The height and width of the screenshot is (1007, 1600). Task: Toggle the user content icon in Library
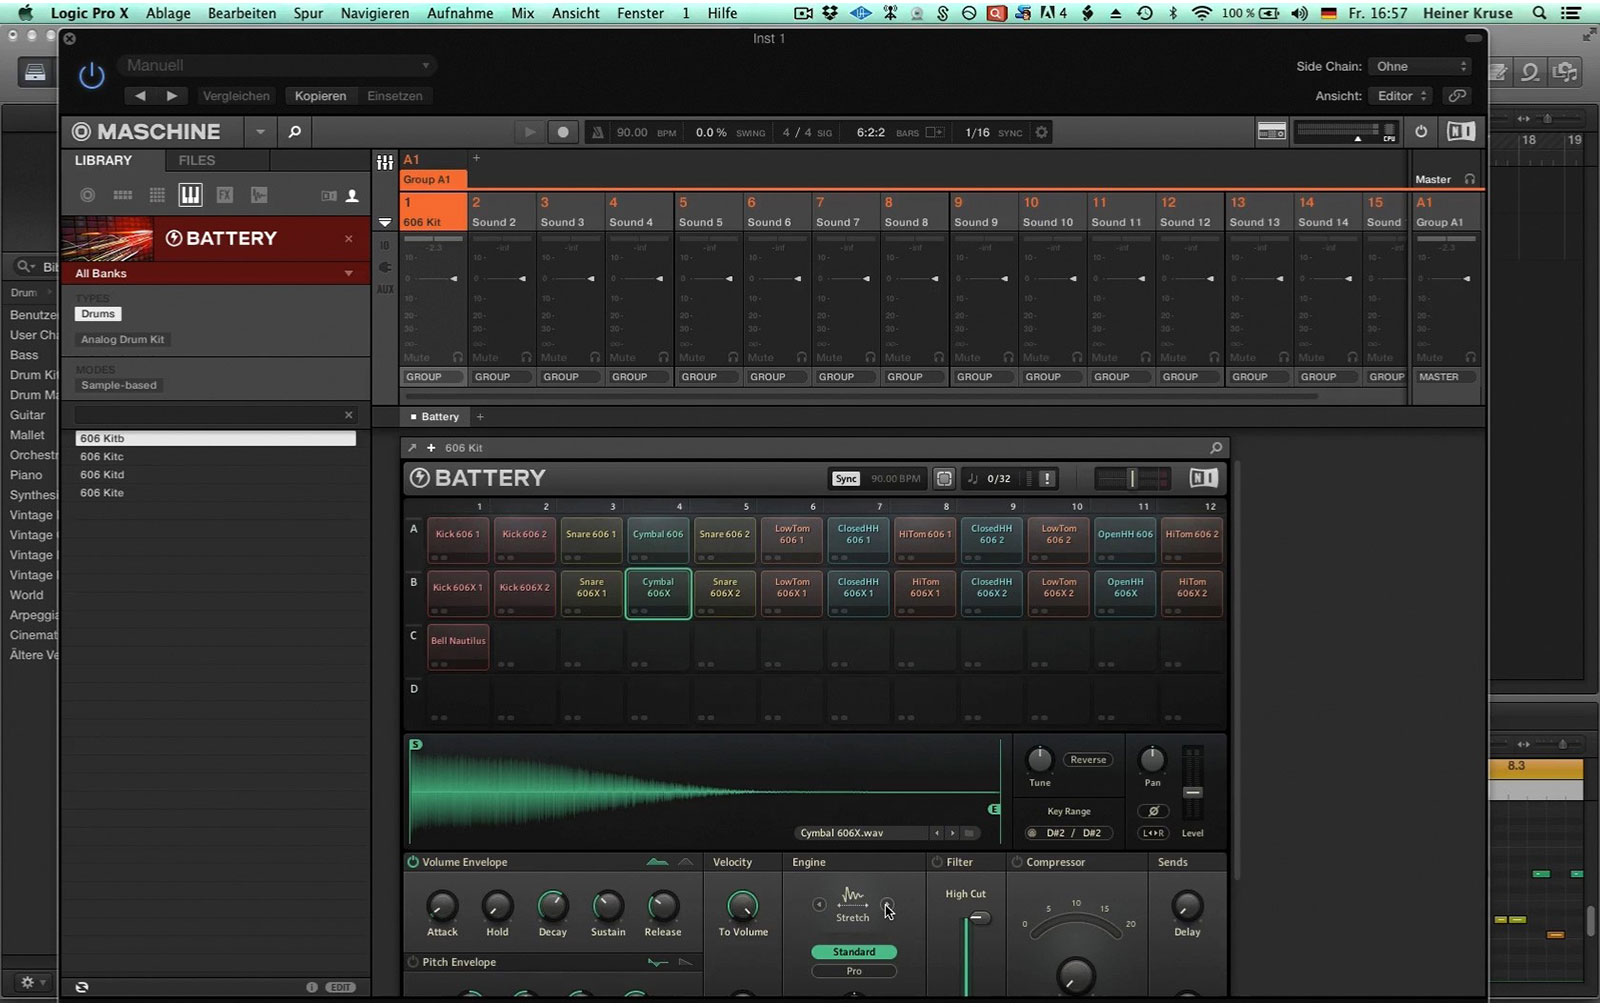[x=352, y=196]
